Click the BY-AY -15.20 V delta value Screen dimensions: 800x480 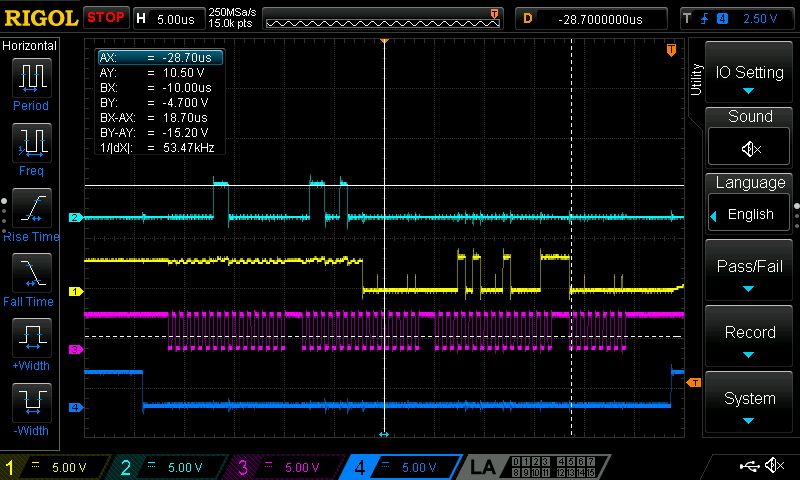(x=185, y=133)
